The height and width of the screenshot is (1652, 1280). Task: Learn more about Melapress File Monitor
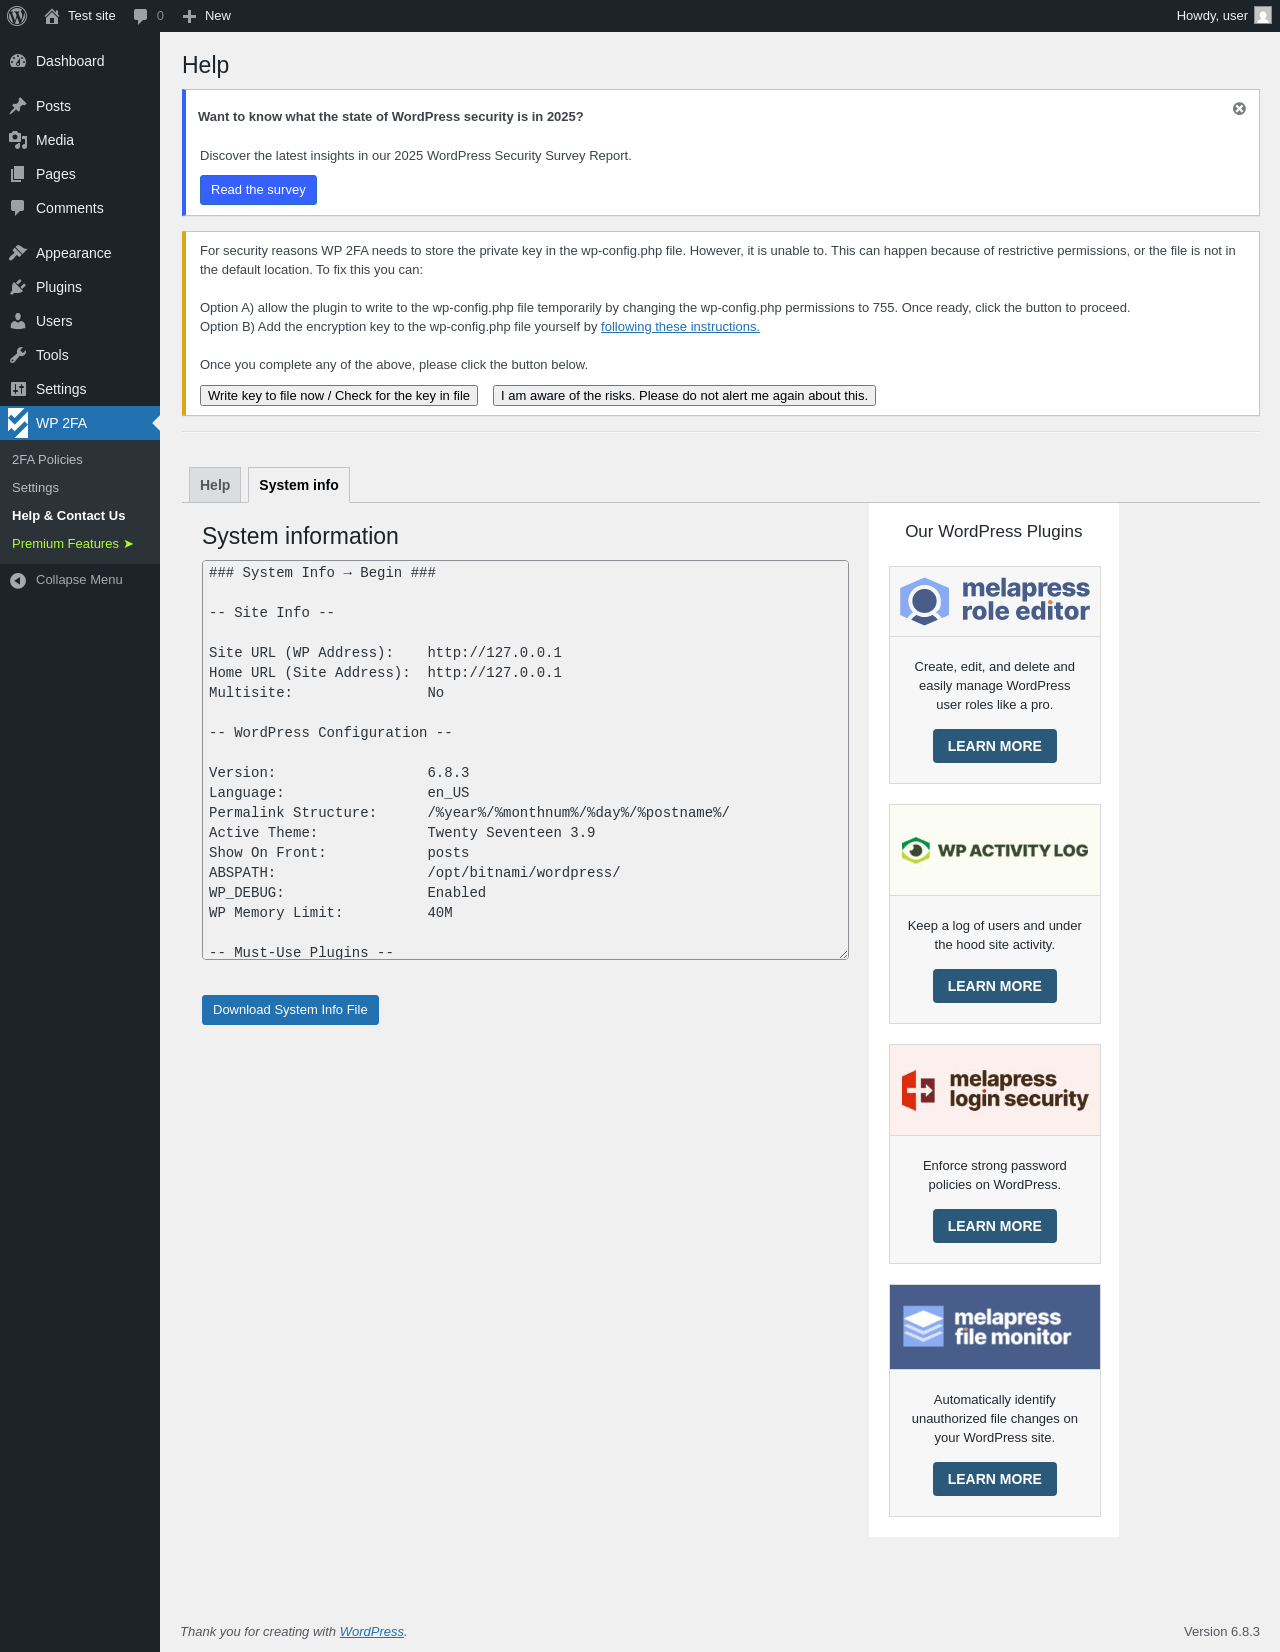tap(995, 1479)
